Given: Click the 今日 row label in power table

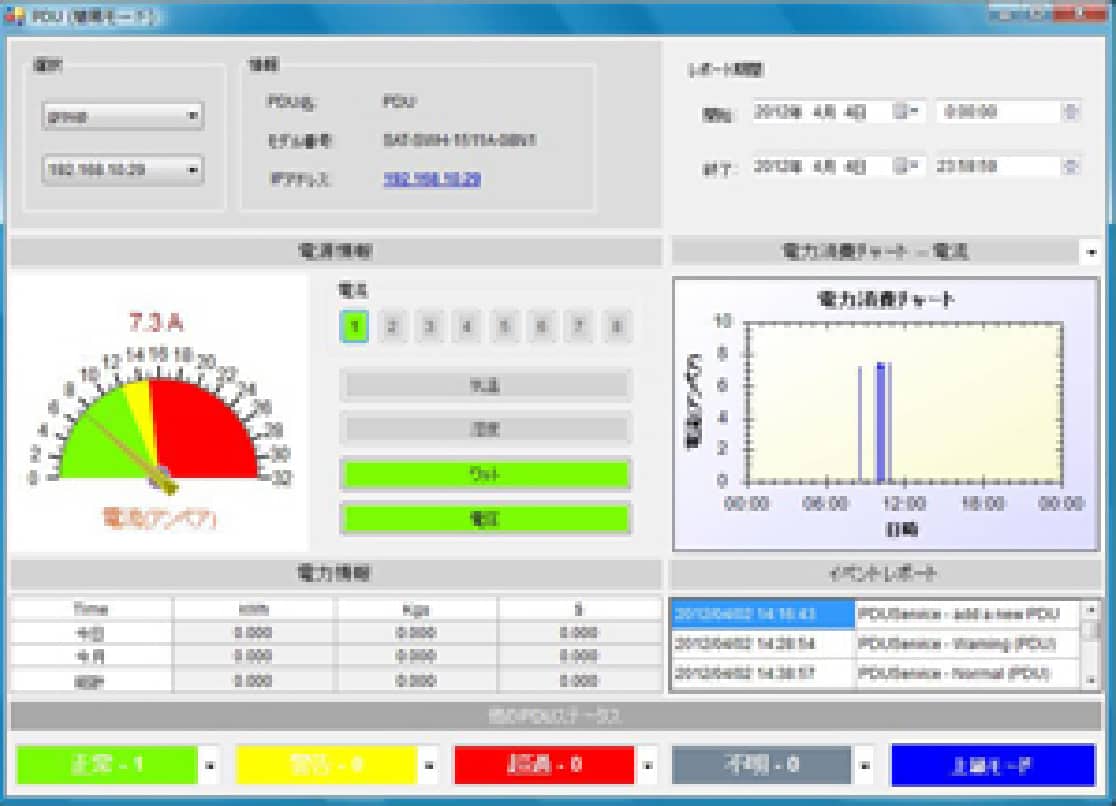Looking at the screenshot, I should pyautogui.click(x=91, y=633).
